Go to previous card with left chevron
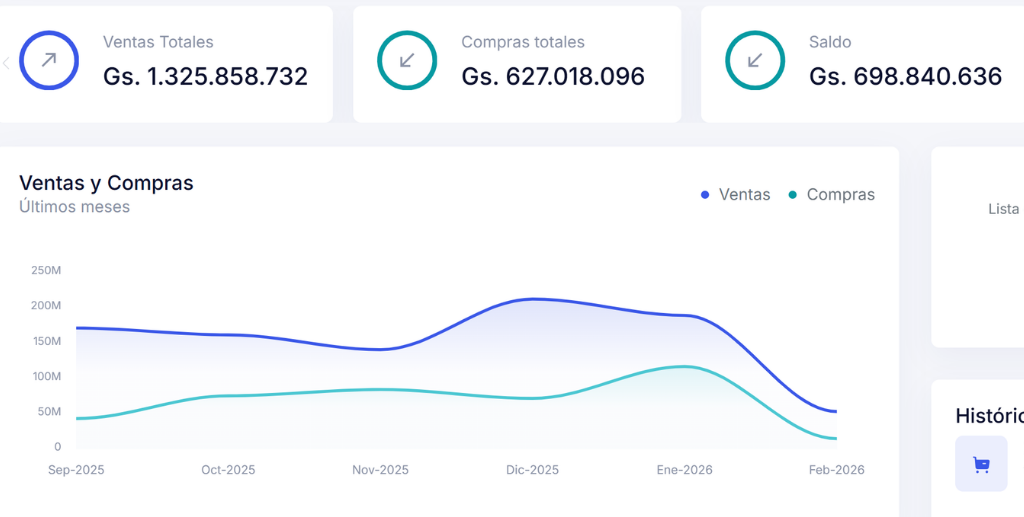The height and width of the screenshot is (517, 1024). 6,63
